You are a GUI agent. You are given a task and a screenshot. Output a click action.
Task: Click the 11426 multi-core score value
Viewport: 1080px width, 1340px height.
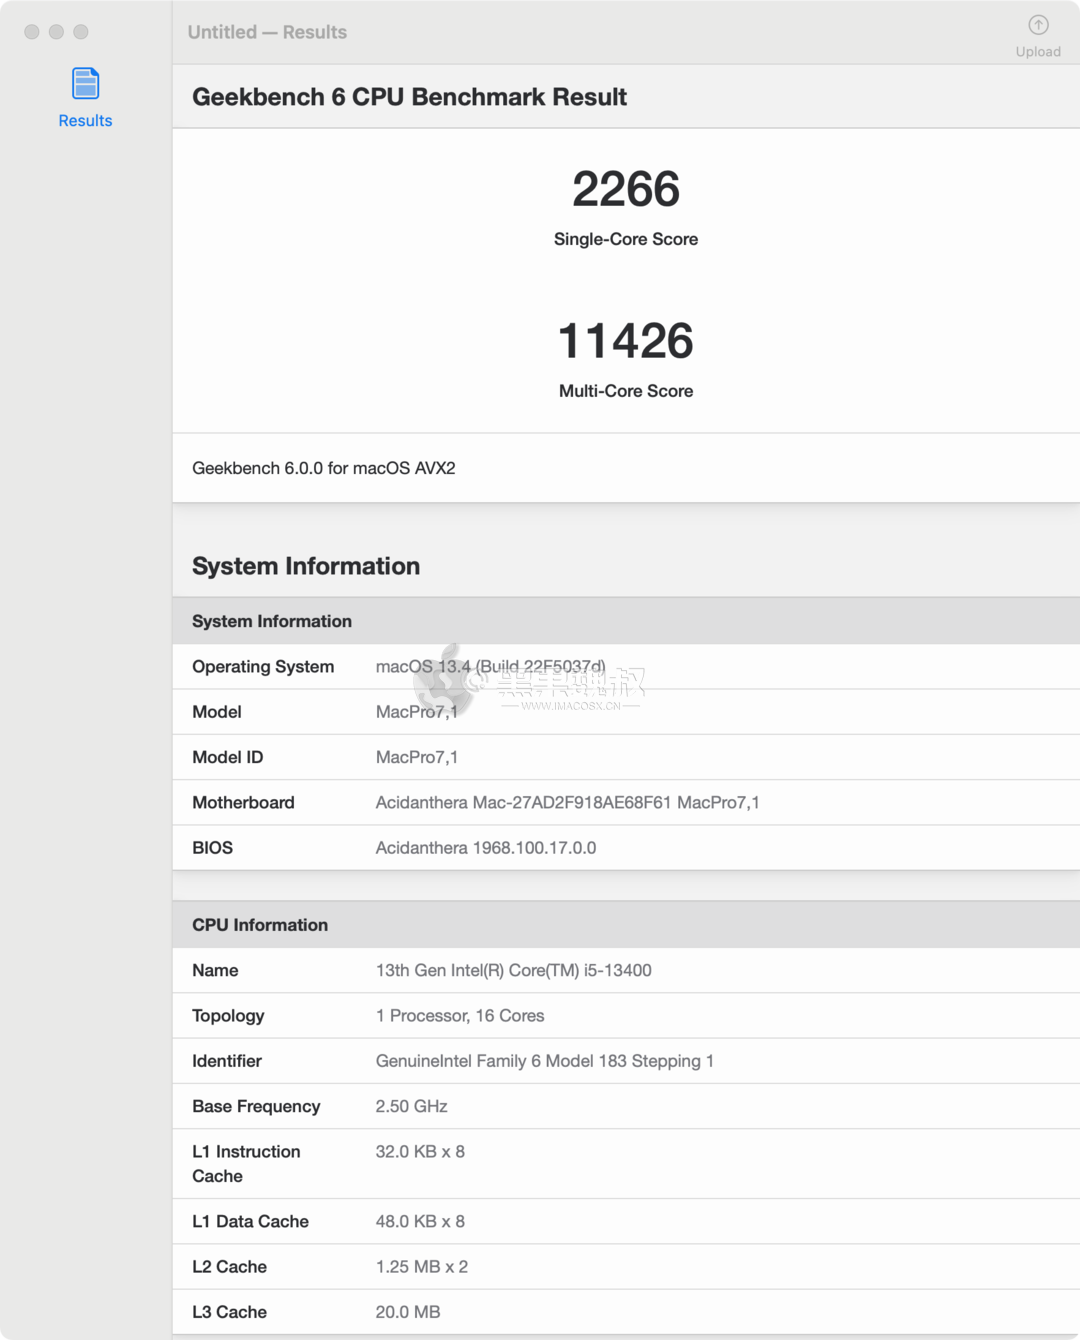click(x=626, y=341)
